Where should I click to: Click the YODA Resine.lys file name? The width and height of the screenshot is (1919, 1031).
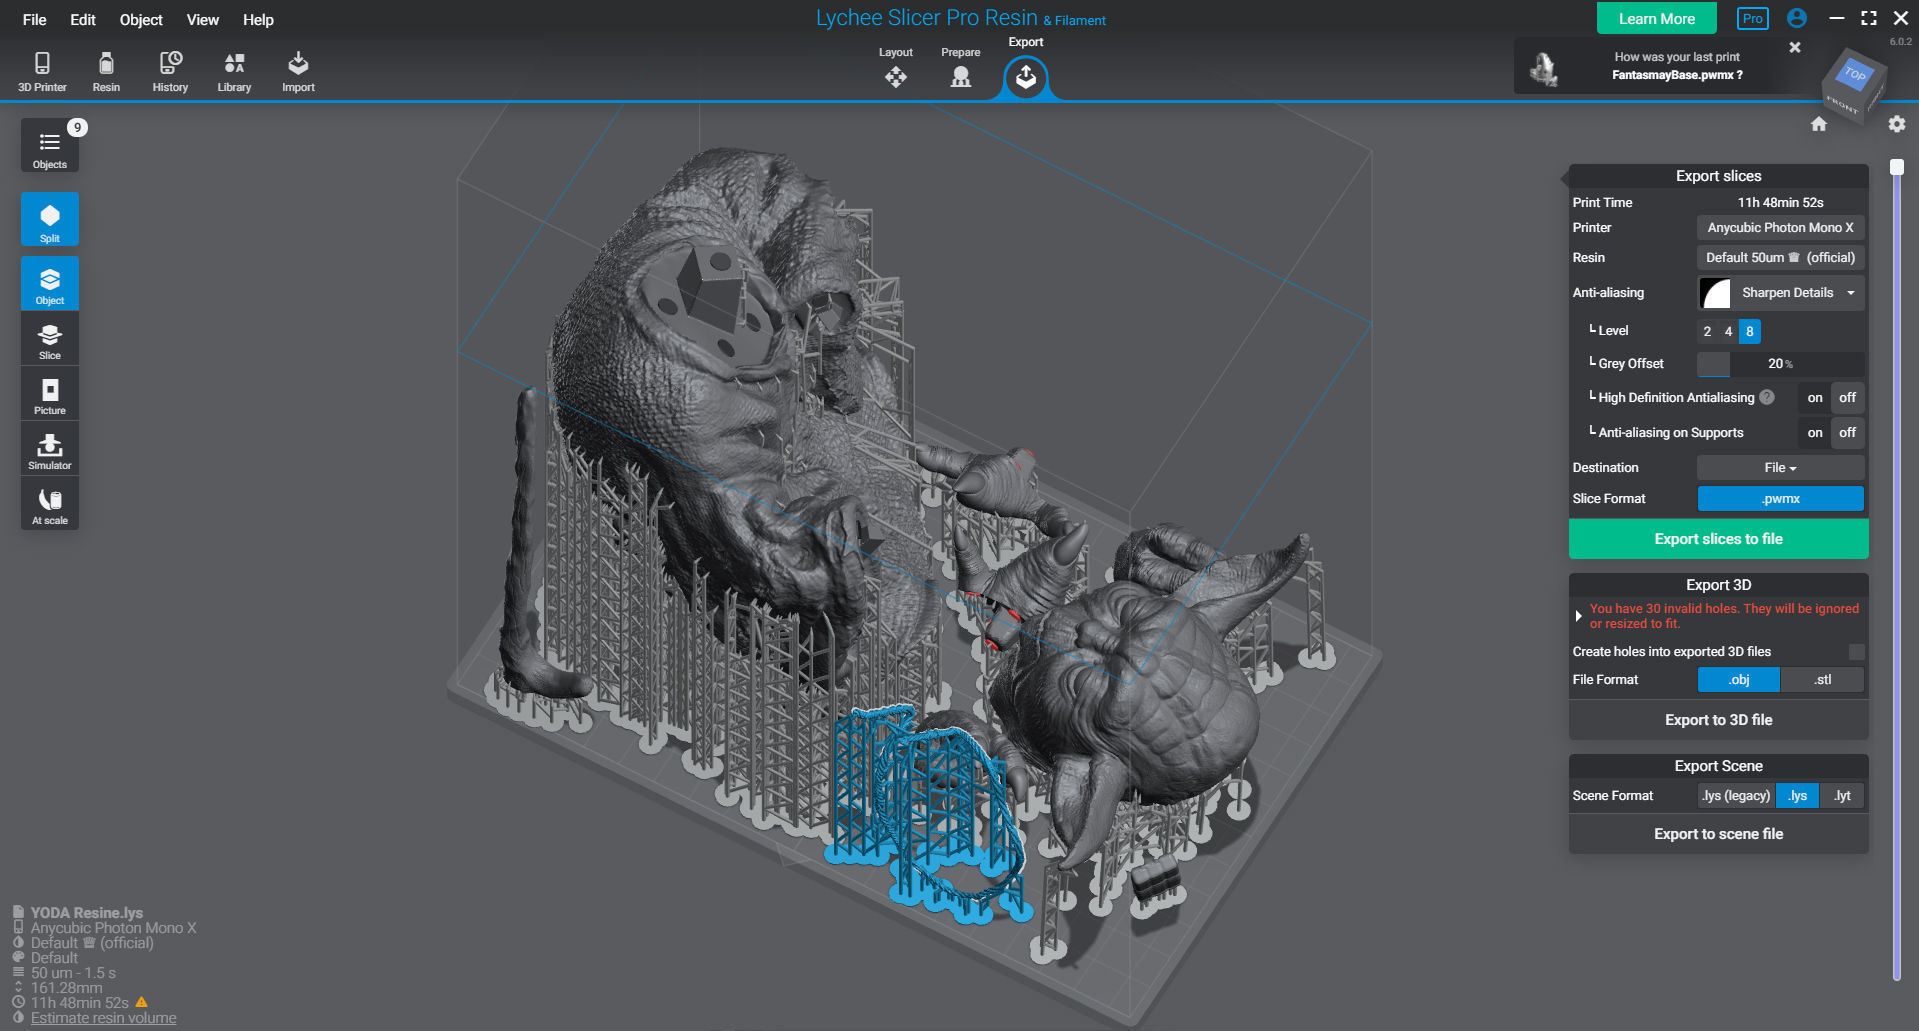(86, 913)
